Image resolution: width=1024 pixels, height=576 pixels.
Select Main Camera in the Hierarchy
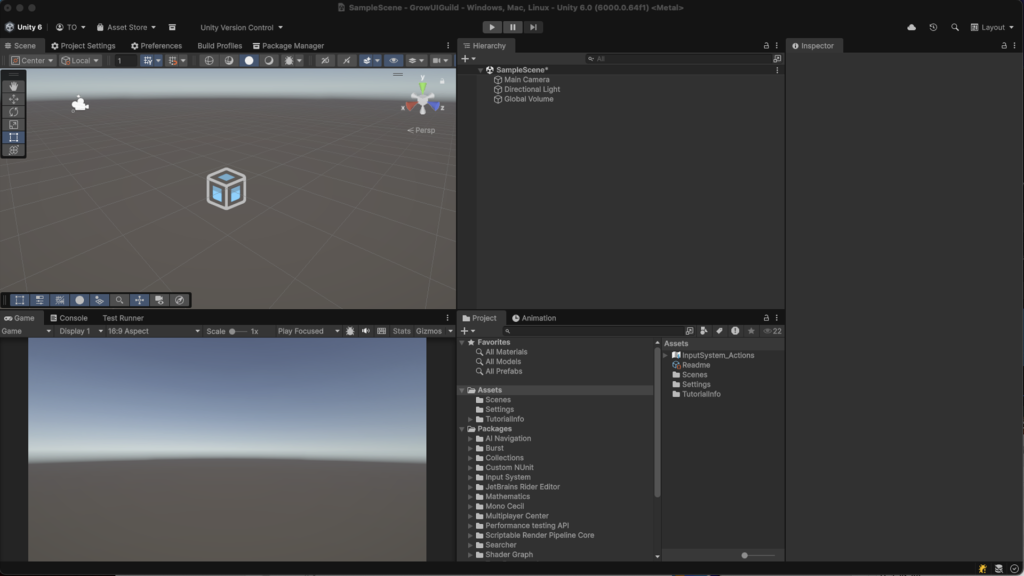coord(526,80)
